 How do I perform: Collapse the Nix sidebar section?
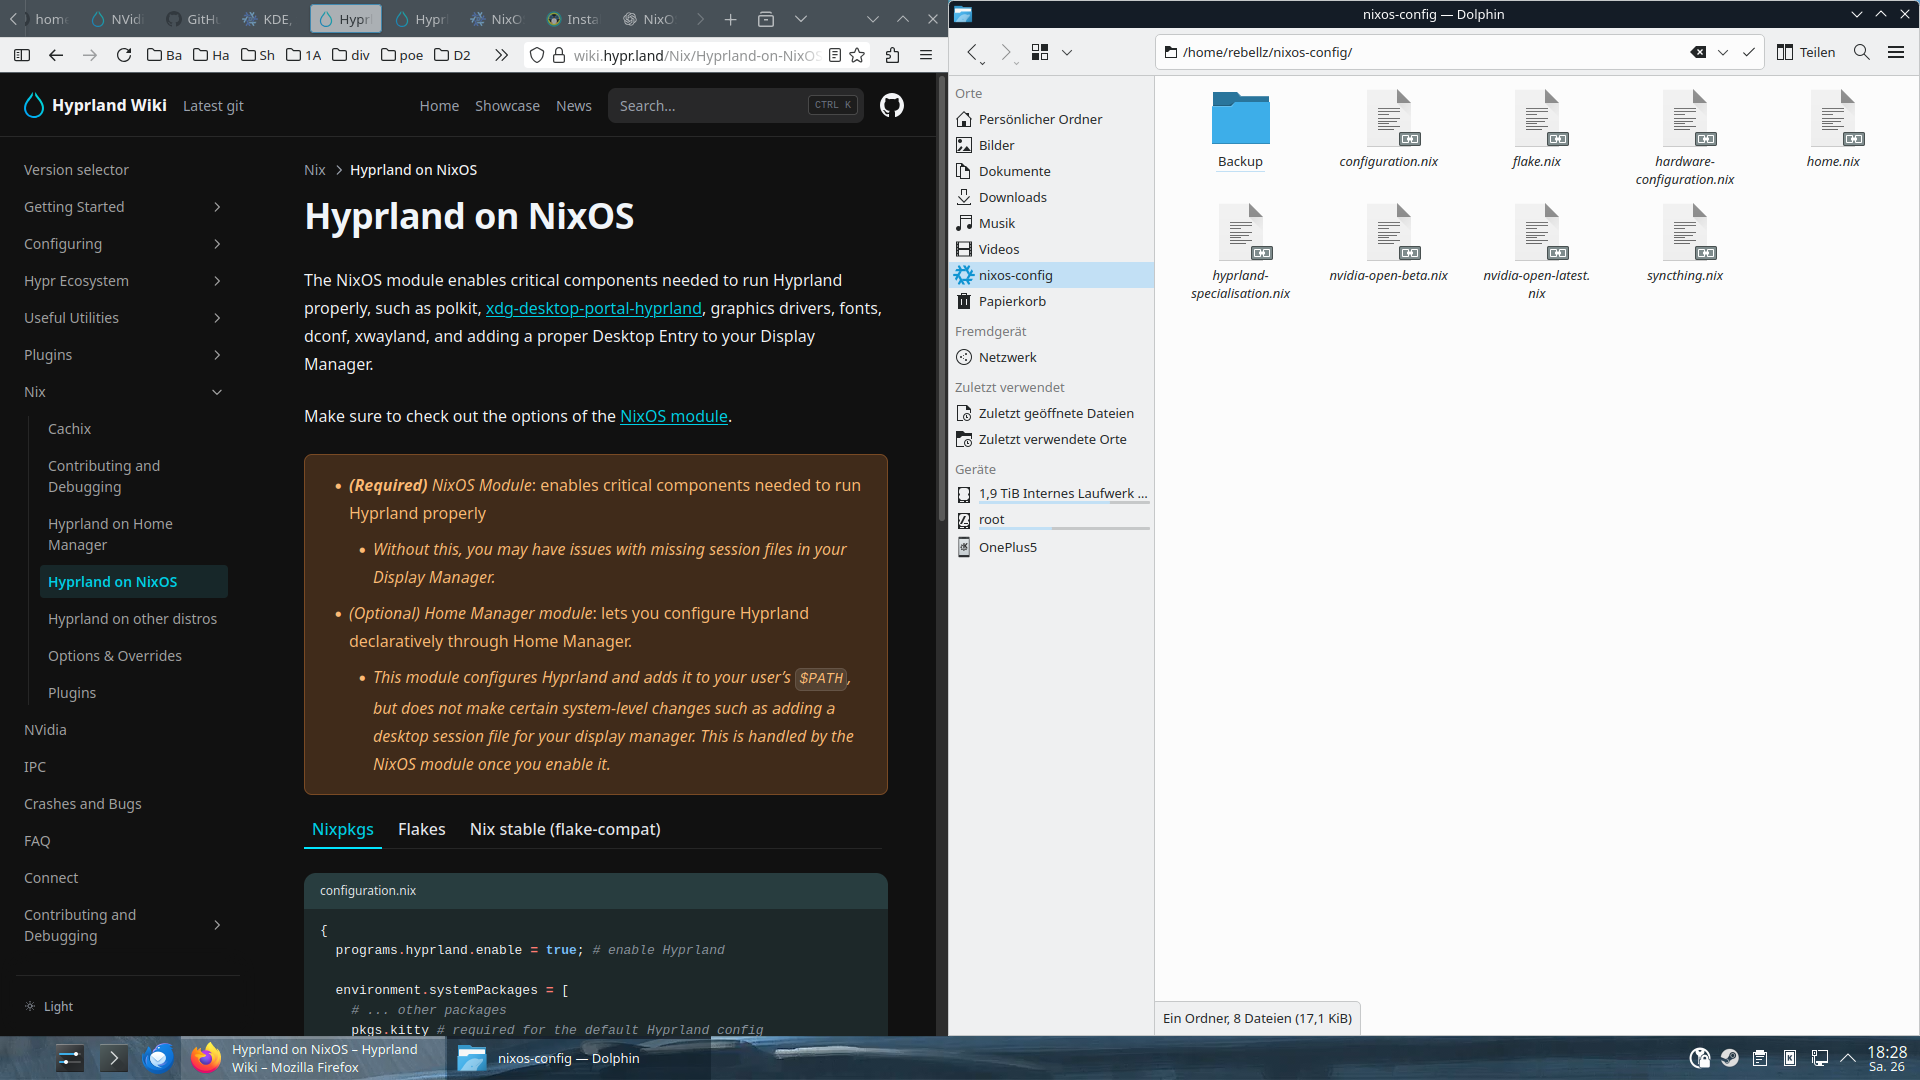point(216,392)
